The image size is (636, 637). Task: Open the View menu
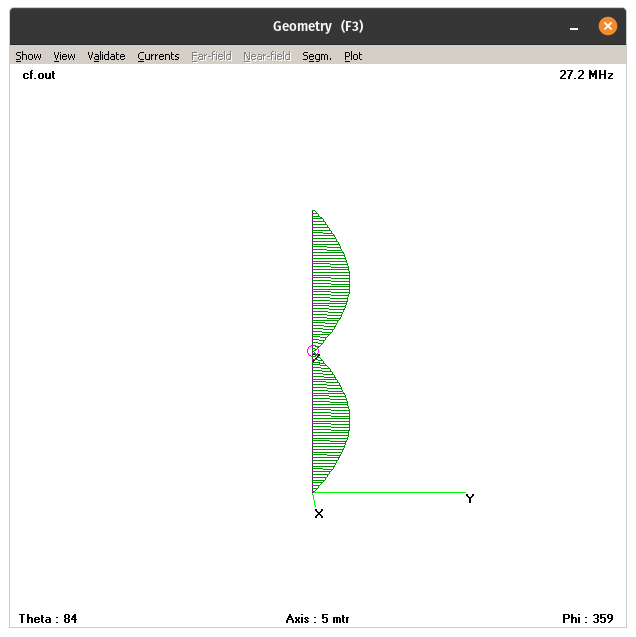[64, 56]
